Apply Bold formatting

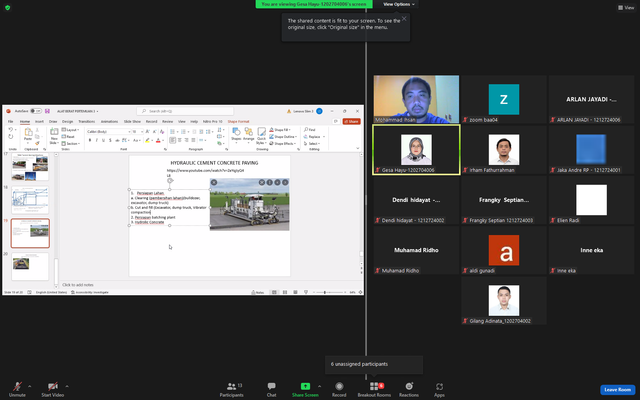(x=90, y=140)
